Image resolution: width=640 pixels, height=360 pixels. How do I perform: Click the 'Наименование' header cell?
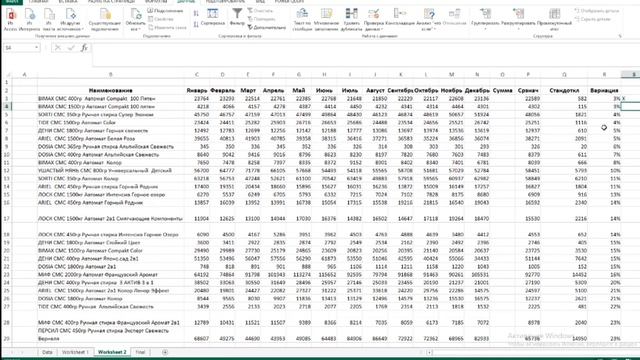pos(111,90)
